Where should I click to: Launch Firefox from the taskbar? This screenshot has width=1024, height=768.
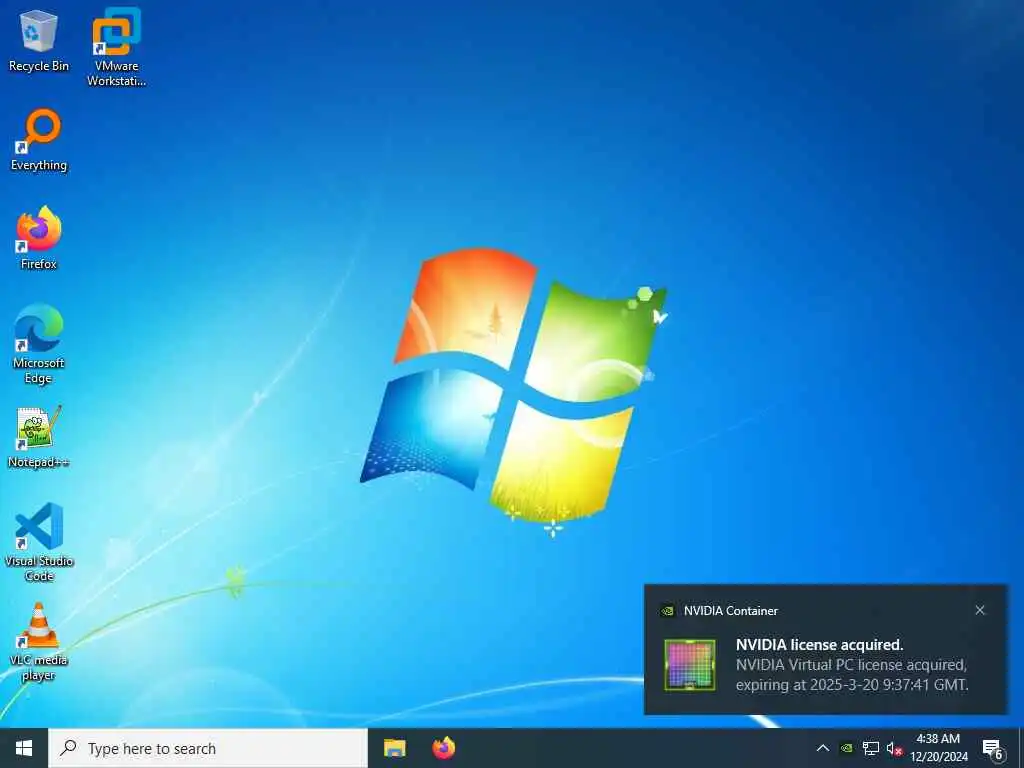pyautogui.click(x=443, y=748)
